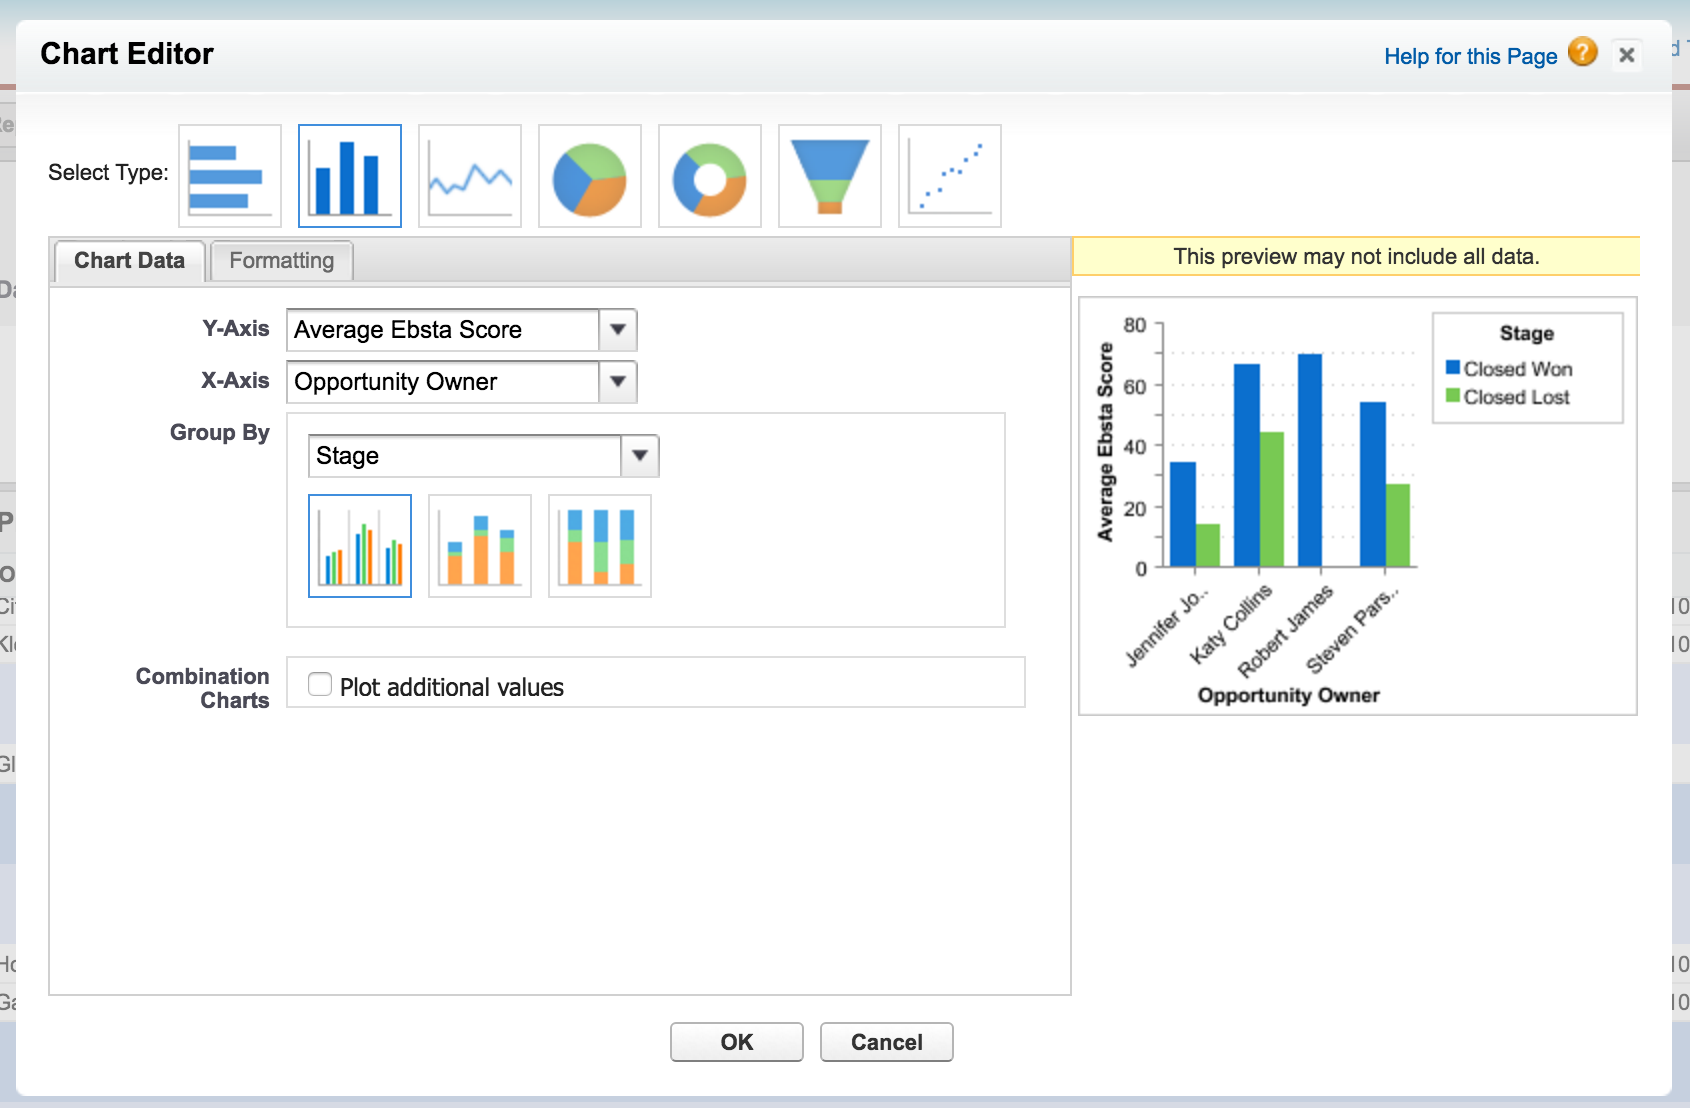The width and height of the screenshot is (1690, 1108).
Task: Open the Y-Axis dropdown
Action: point(618,330)
